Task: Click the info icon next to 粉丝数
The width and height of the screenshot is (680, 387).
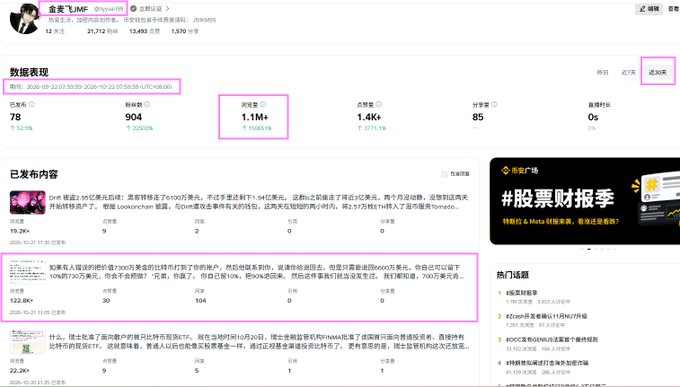Action: 147,105
